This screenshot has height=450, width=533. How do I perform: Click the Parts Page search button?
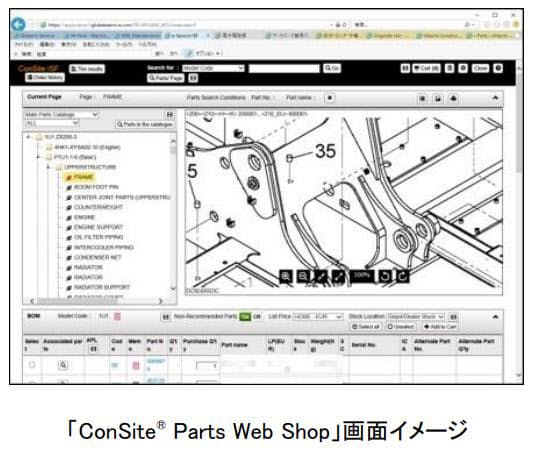pyautogui.click(x=166, y=78)
